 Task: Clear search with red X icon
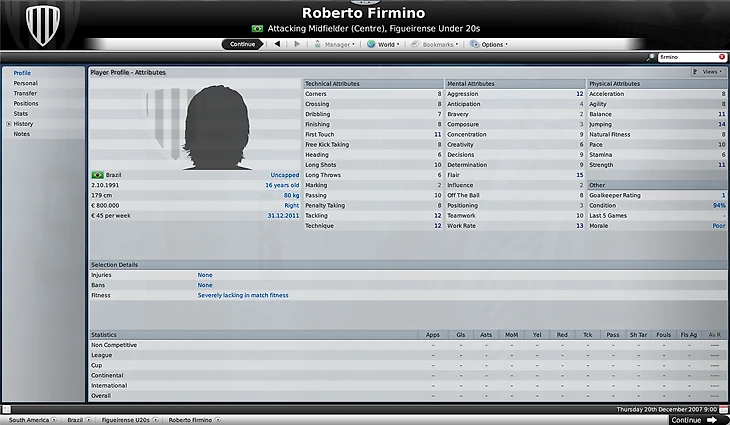tap(722, 57)
